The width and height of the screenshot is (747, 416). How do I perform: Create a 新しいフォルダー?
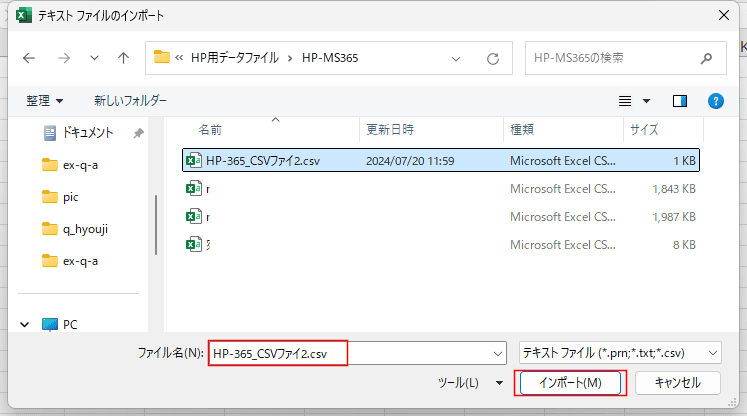coord(130,101)
